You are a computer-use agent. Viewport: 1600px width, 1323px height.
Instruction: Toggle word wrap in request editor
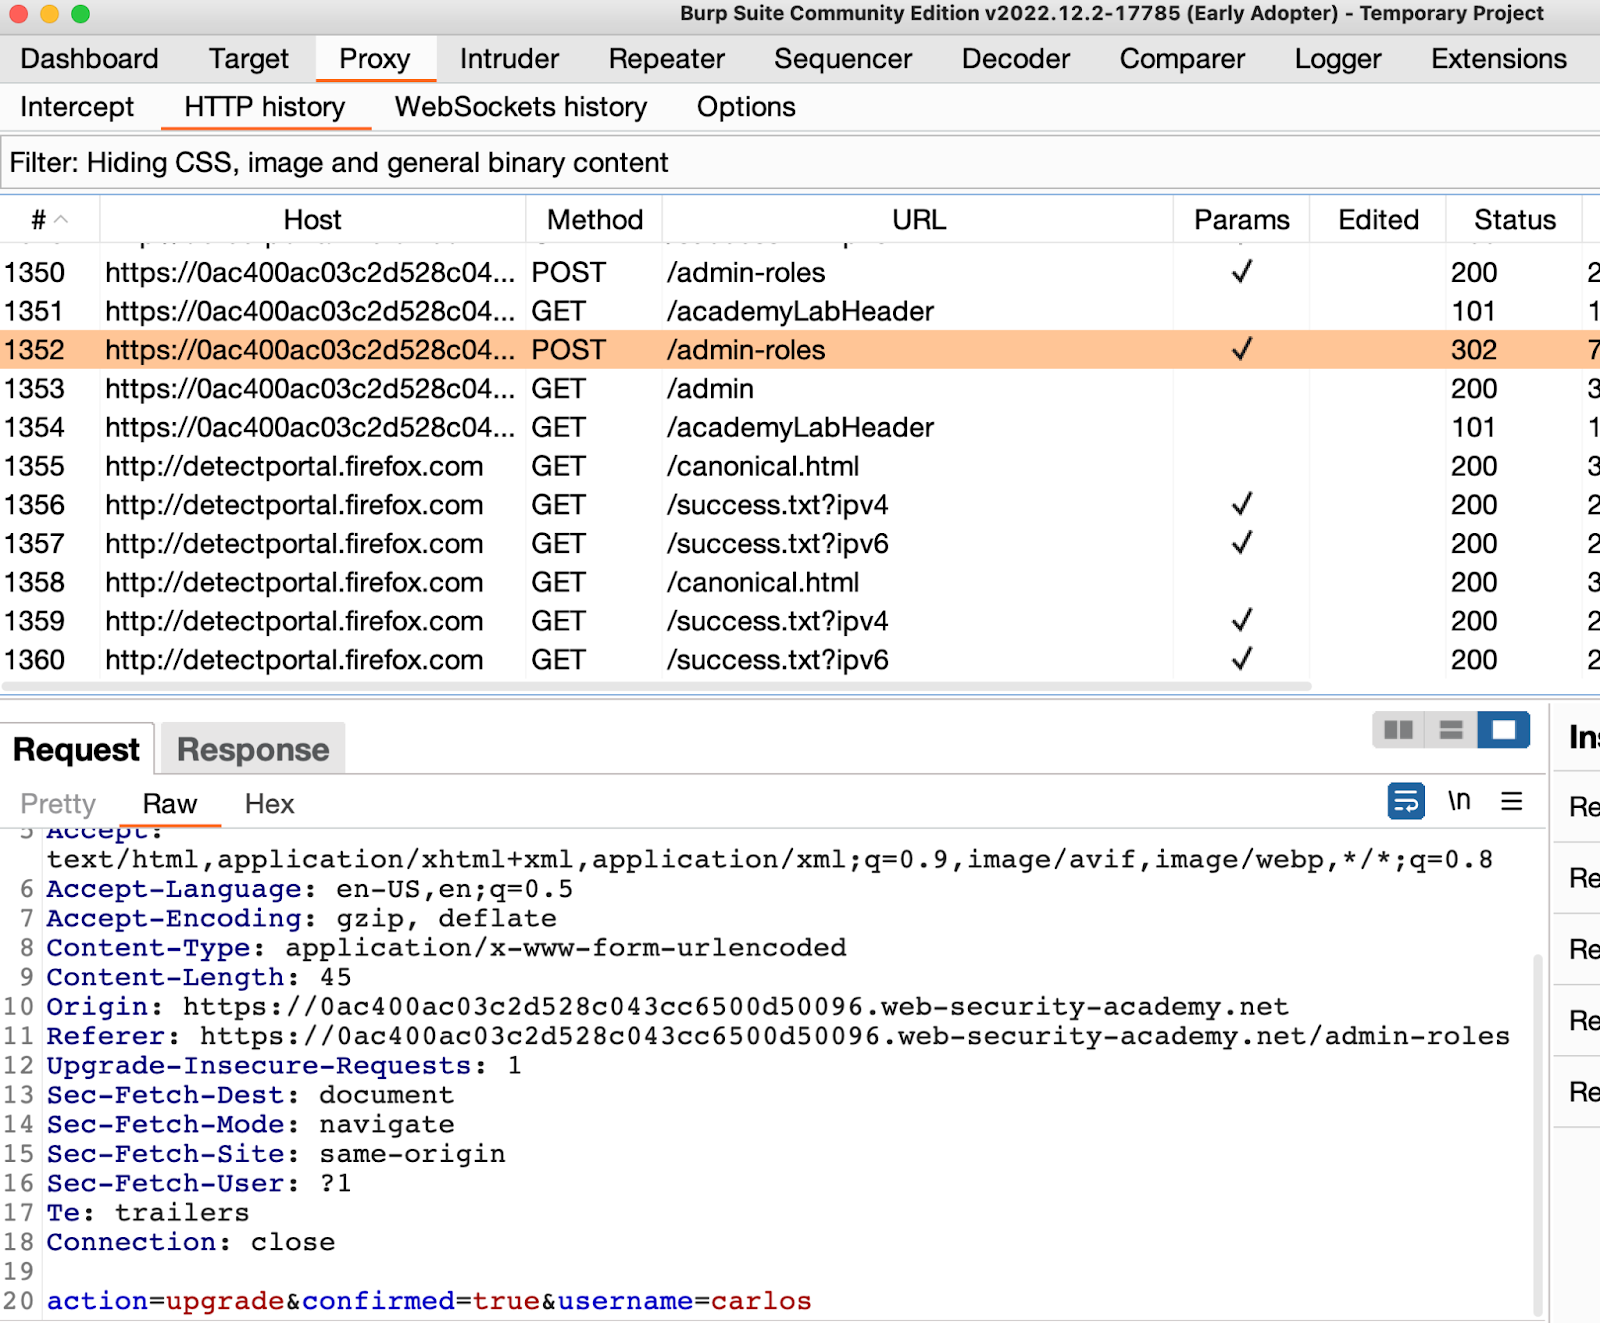pyautogui.click(x=1406, y=801)
